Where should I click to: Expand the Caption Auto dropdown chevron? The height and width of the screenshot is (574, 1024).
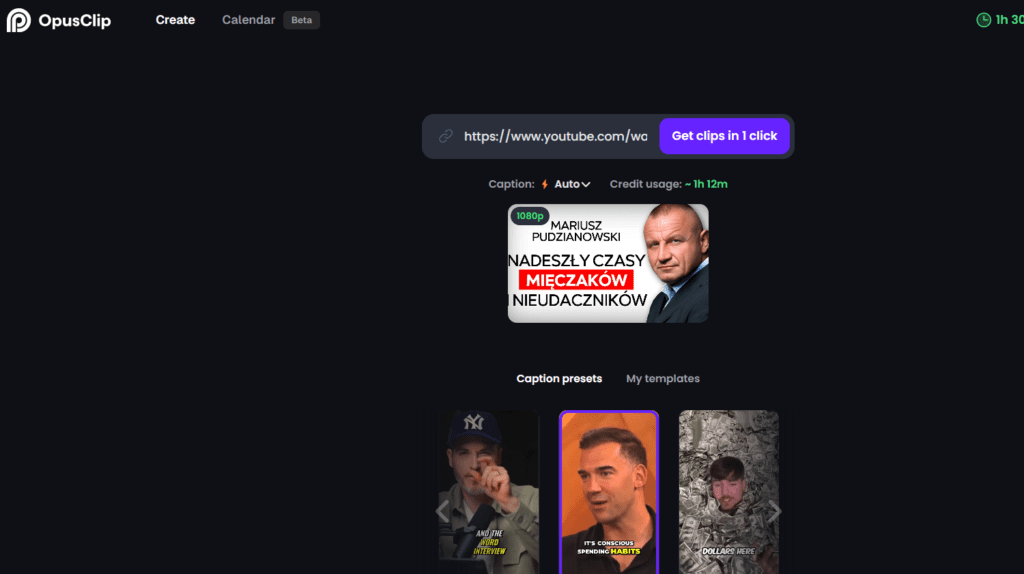[x=586, y=185]
